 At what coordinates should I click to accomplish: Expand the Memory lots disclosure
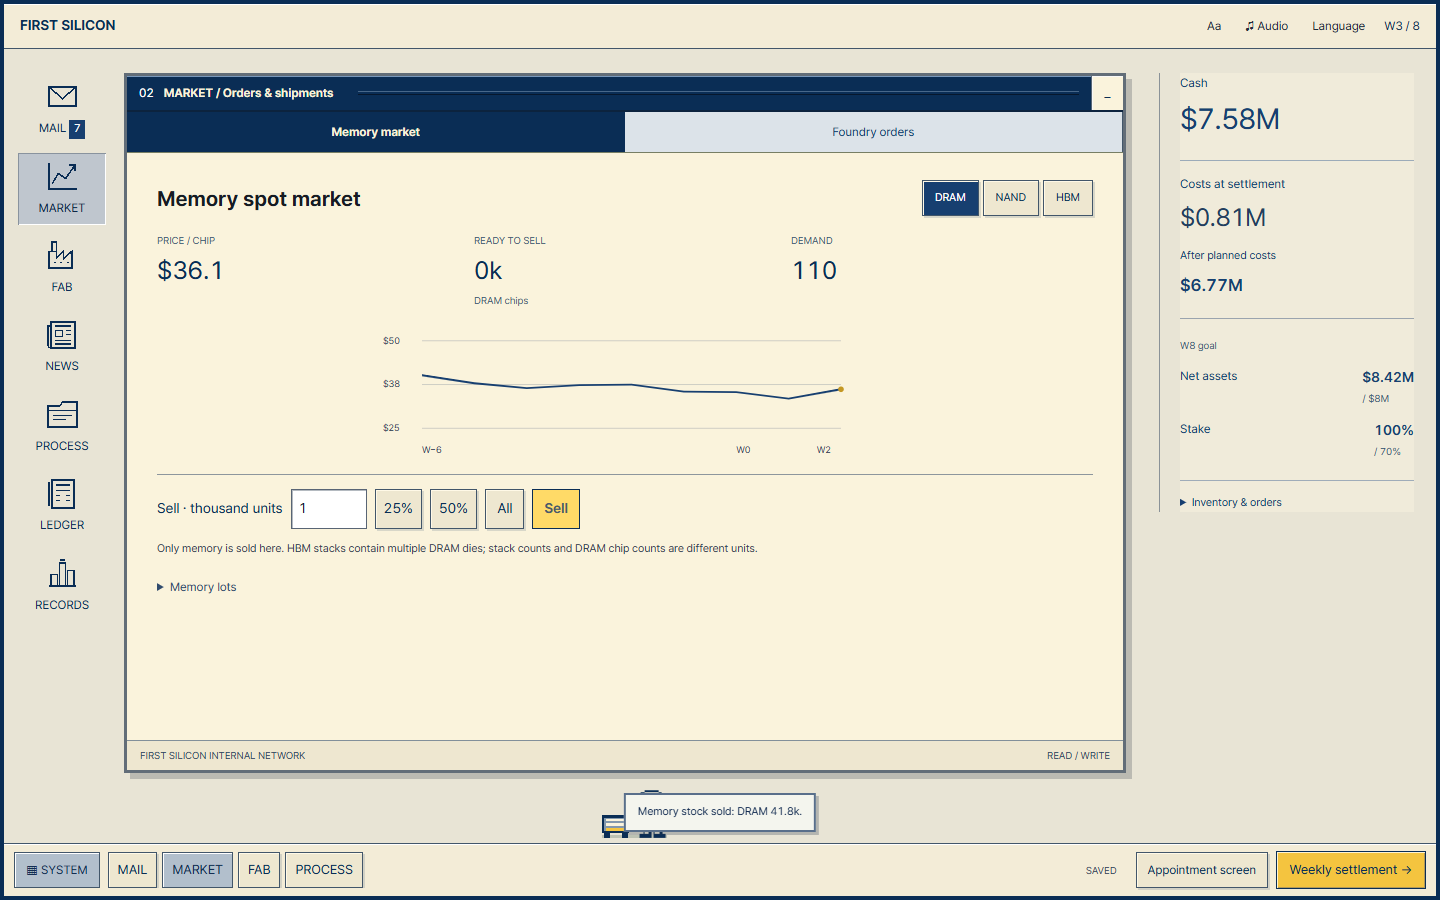point(197,587)
